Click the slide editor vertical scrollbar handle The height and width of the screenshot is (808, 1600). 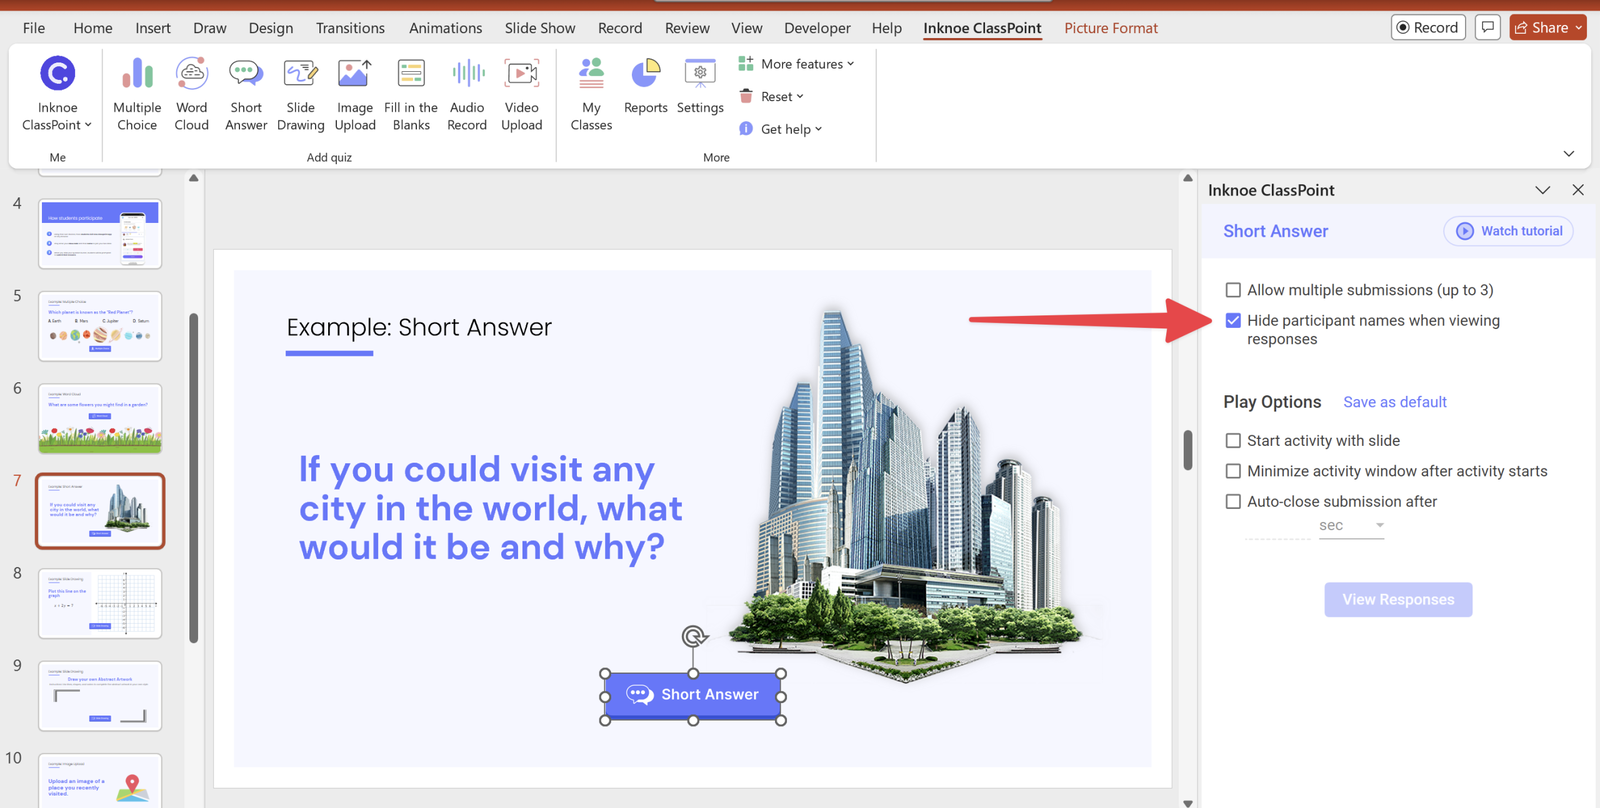[x=1188, y=450]
